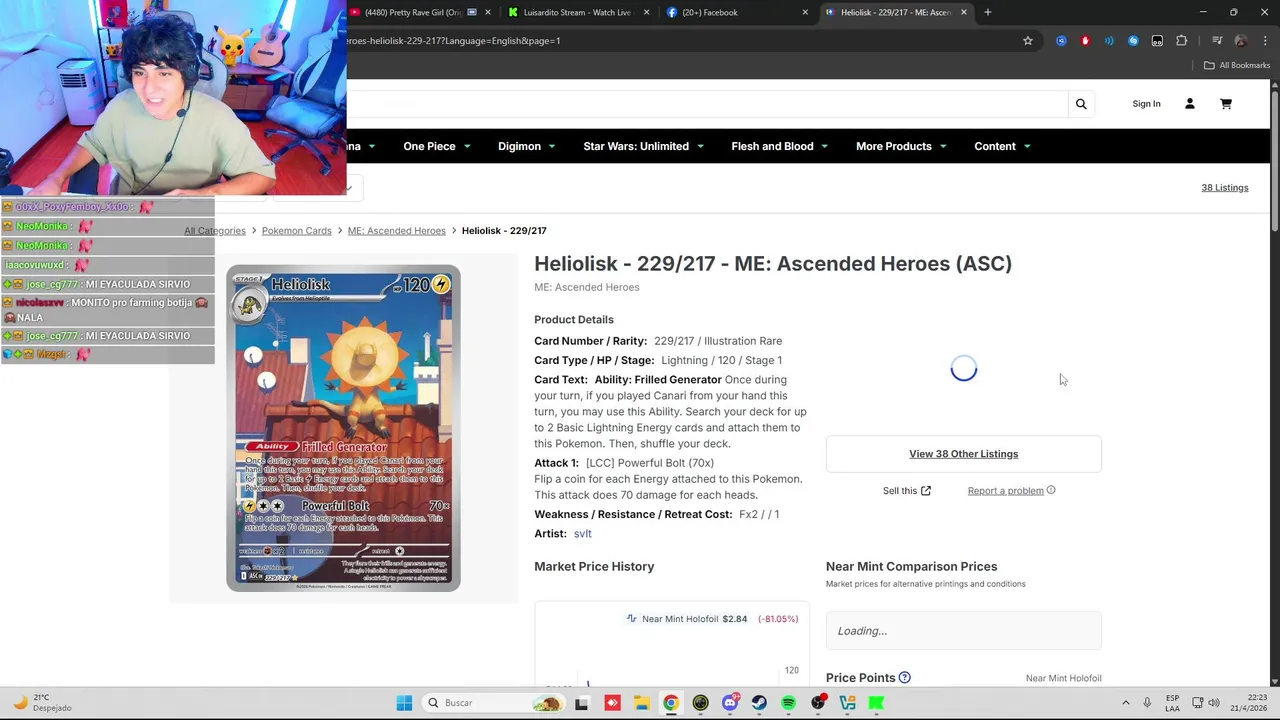Open the weather widget showing 21°C
The width and height of the screenshot is (1280, 720).
click(x=42, y=703)
